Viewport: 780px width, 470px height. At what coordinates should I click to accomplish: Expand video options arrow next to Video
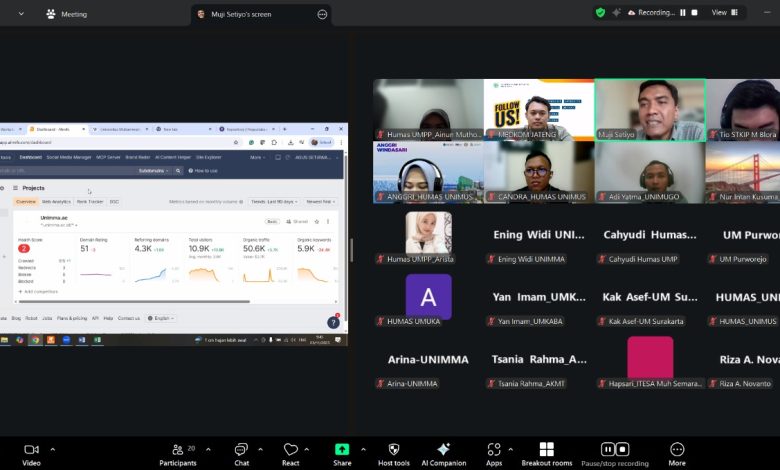pyautogui.click(x=52, y=449)
